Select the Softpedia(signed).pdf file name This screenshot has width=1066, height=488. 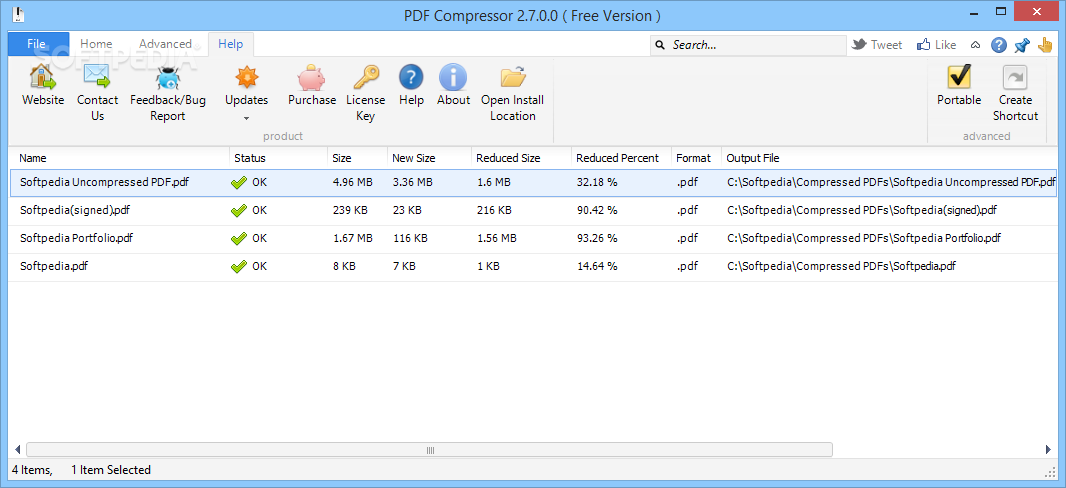(75, 211)
